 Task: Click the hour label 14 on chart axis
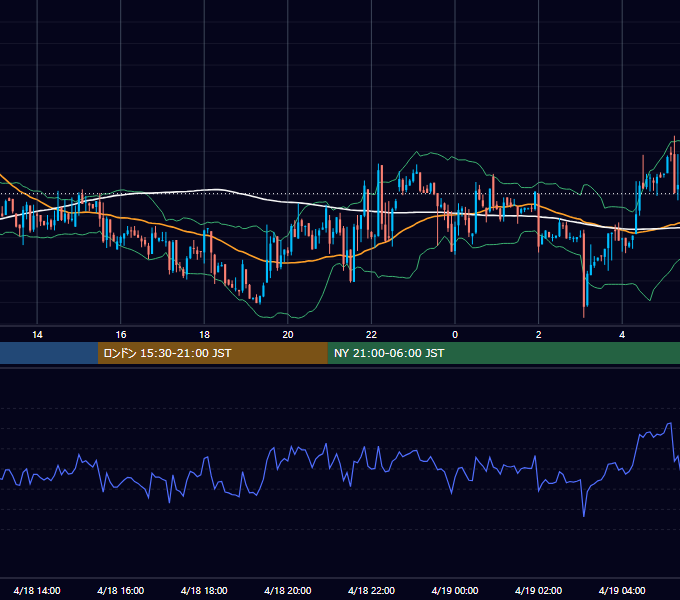tap(37, 335)
